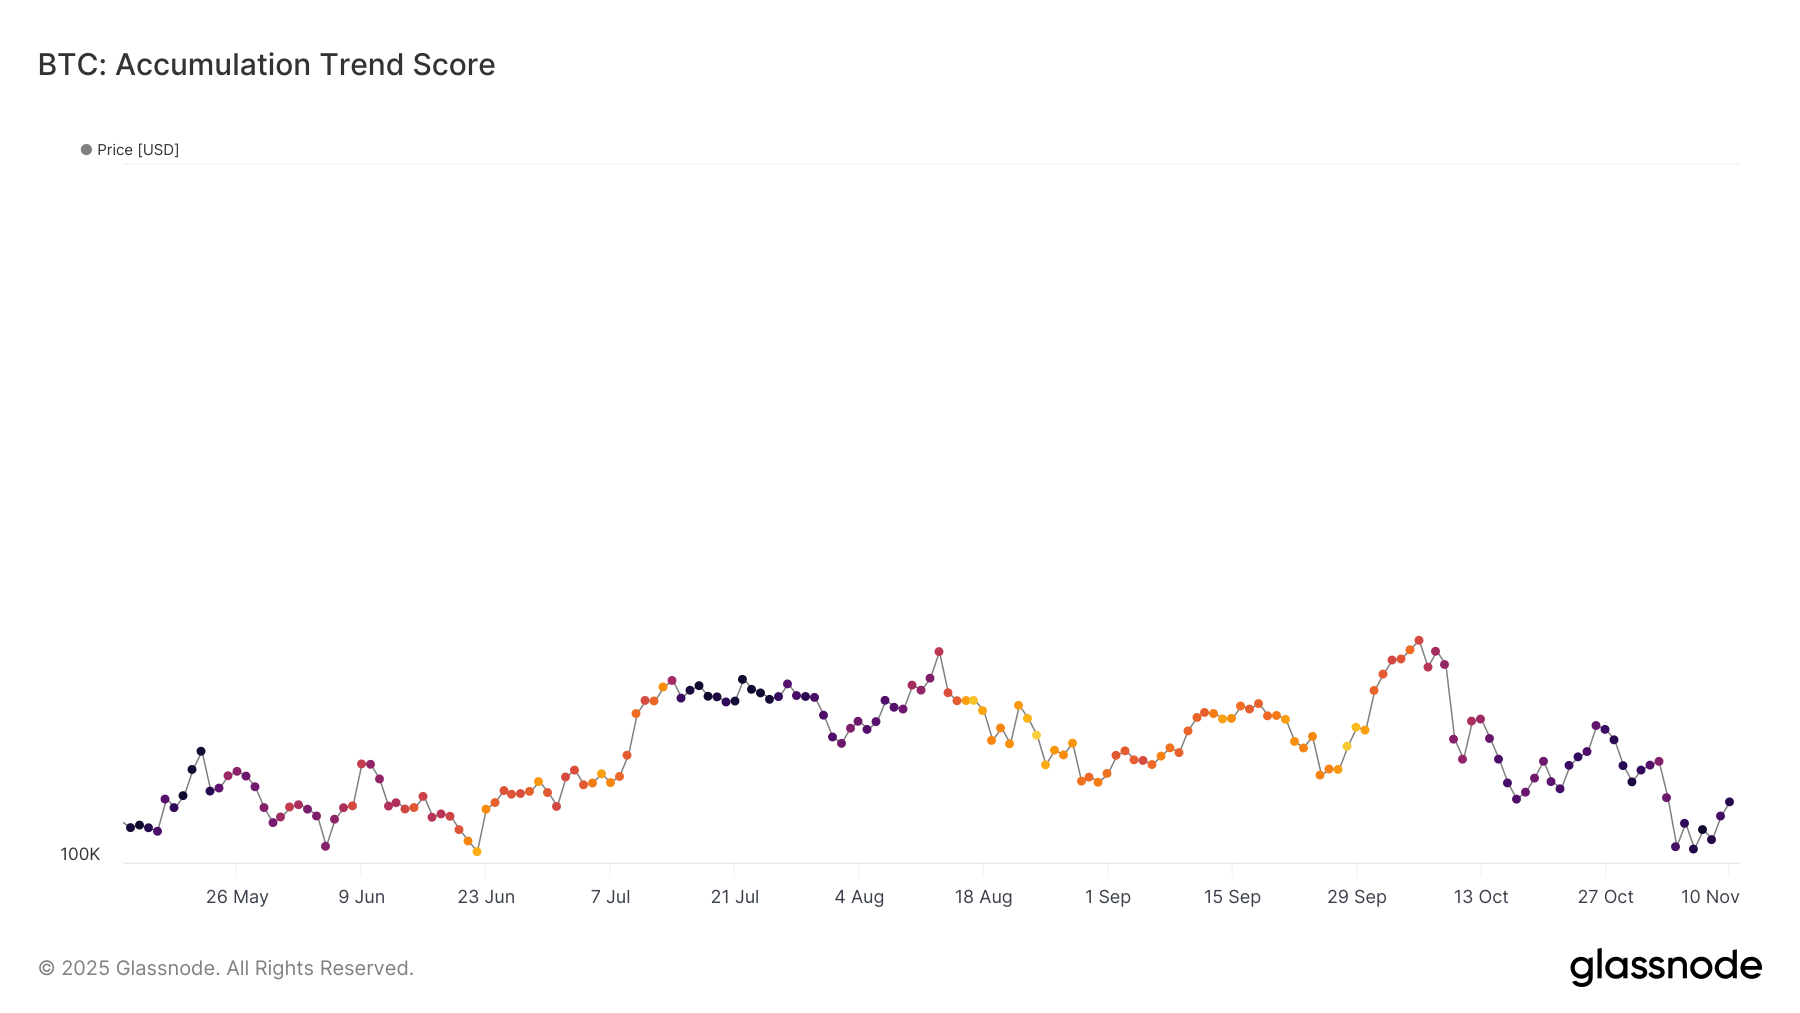The image size is (1800, 1013).
Task: Select the 10 Nov axis label
Action: click(1710, 897)
